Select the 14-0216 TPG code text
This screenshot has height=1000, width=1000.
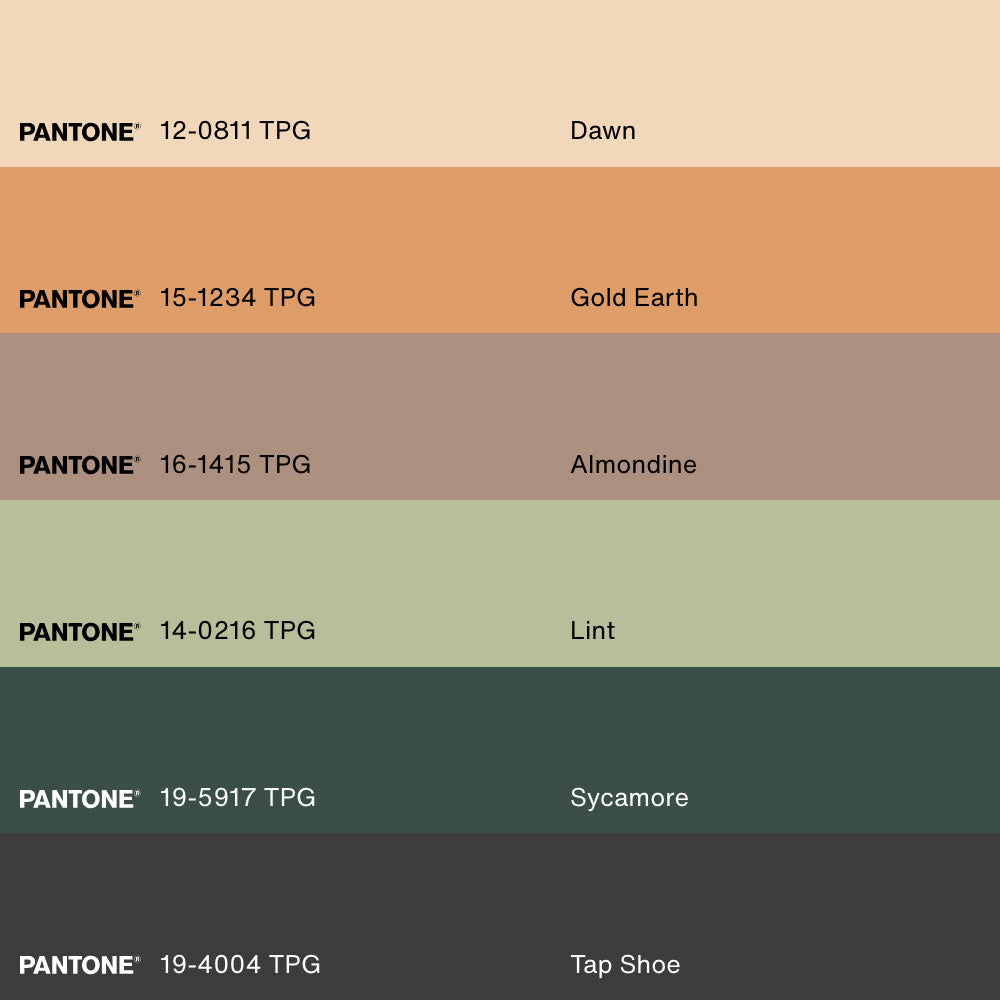(237, 631)
